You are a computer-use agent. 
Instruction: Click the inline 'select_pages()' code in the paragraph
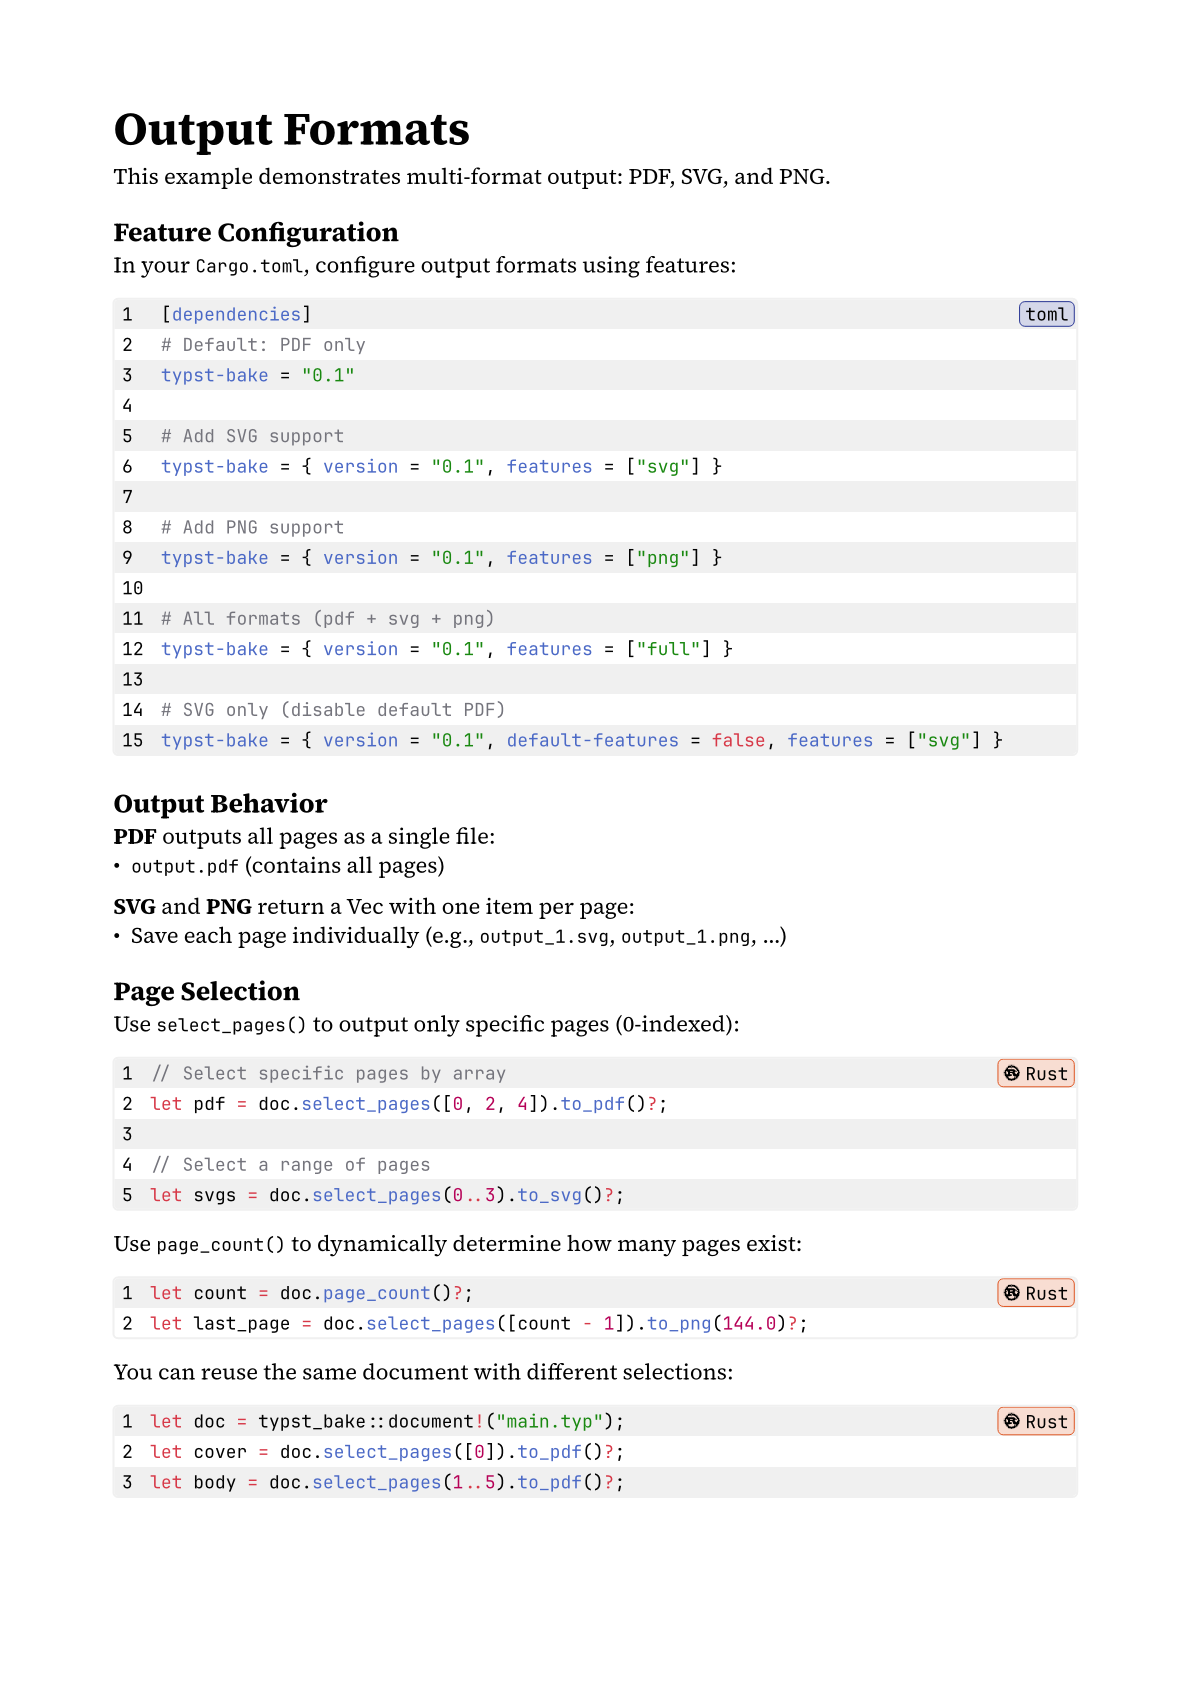tap(231, 1025)
